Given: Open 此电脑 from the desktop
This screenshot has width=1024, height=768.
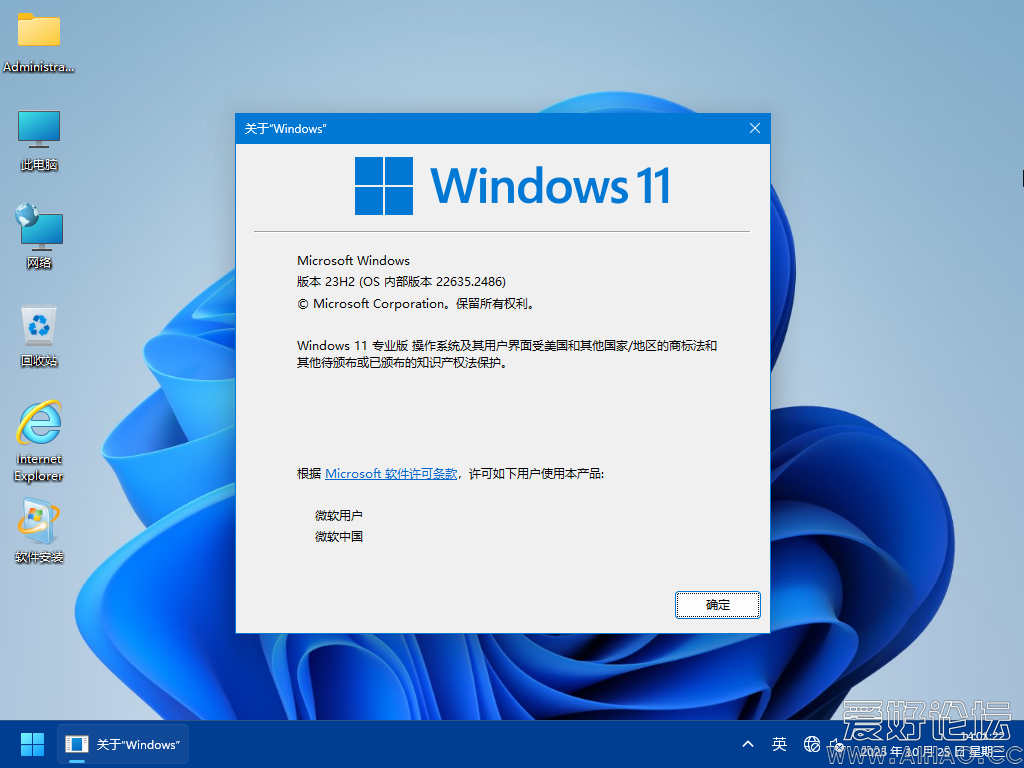Looking at the screenshot, I should pyautogui.click(x=38, y=128).
